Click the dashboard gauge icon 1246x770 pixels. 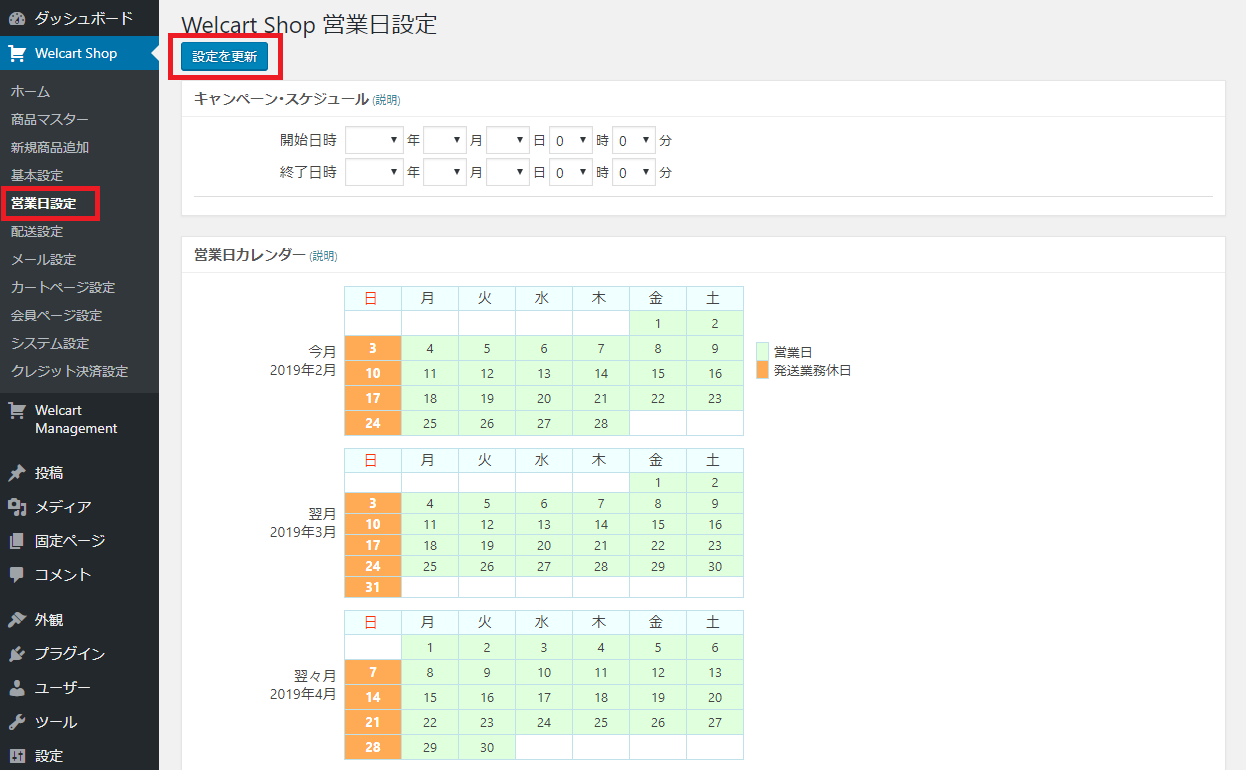[x=17, y=18]
